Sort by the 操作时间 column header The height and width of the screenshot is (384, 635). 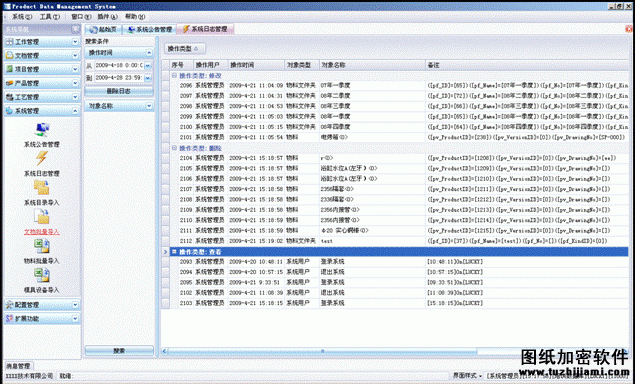256,65
